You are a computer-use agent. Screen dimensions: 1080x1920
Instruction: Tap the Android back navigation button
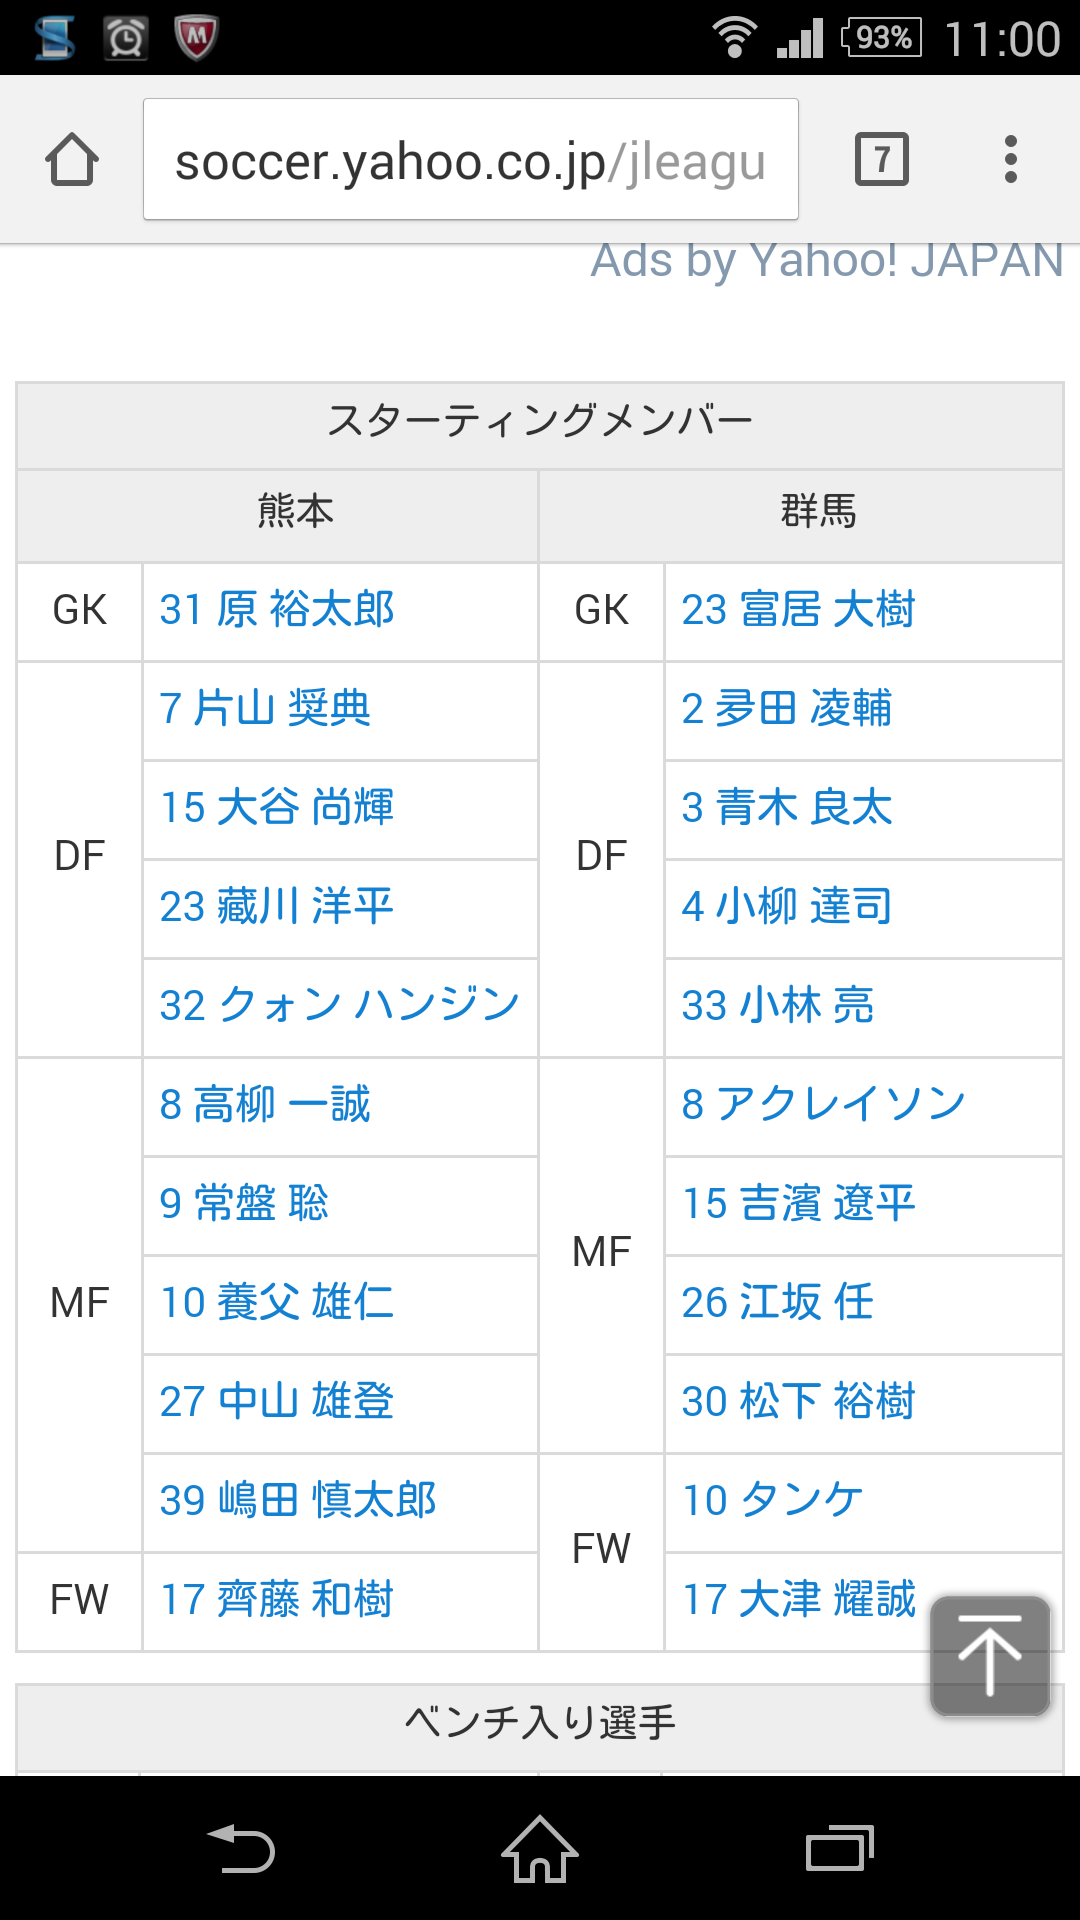point(241,1848)
